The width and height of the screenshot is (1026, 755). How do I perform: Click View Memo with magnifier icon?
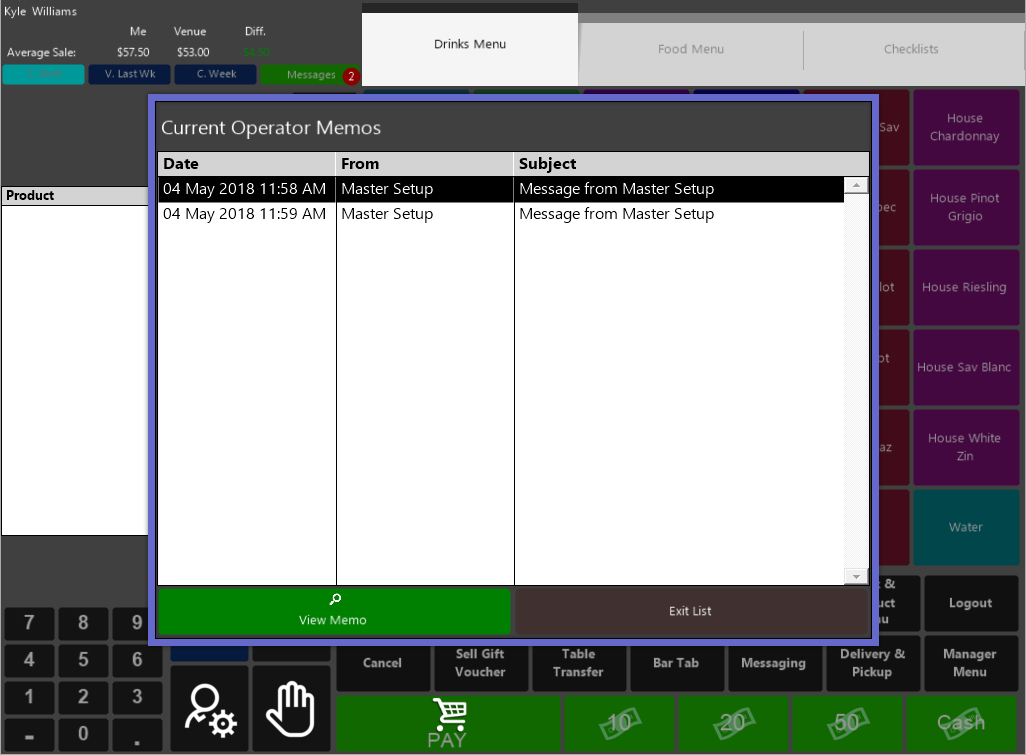pos(333,611)
